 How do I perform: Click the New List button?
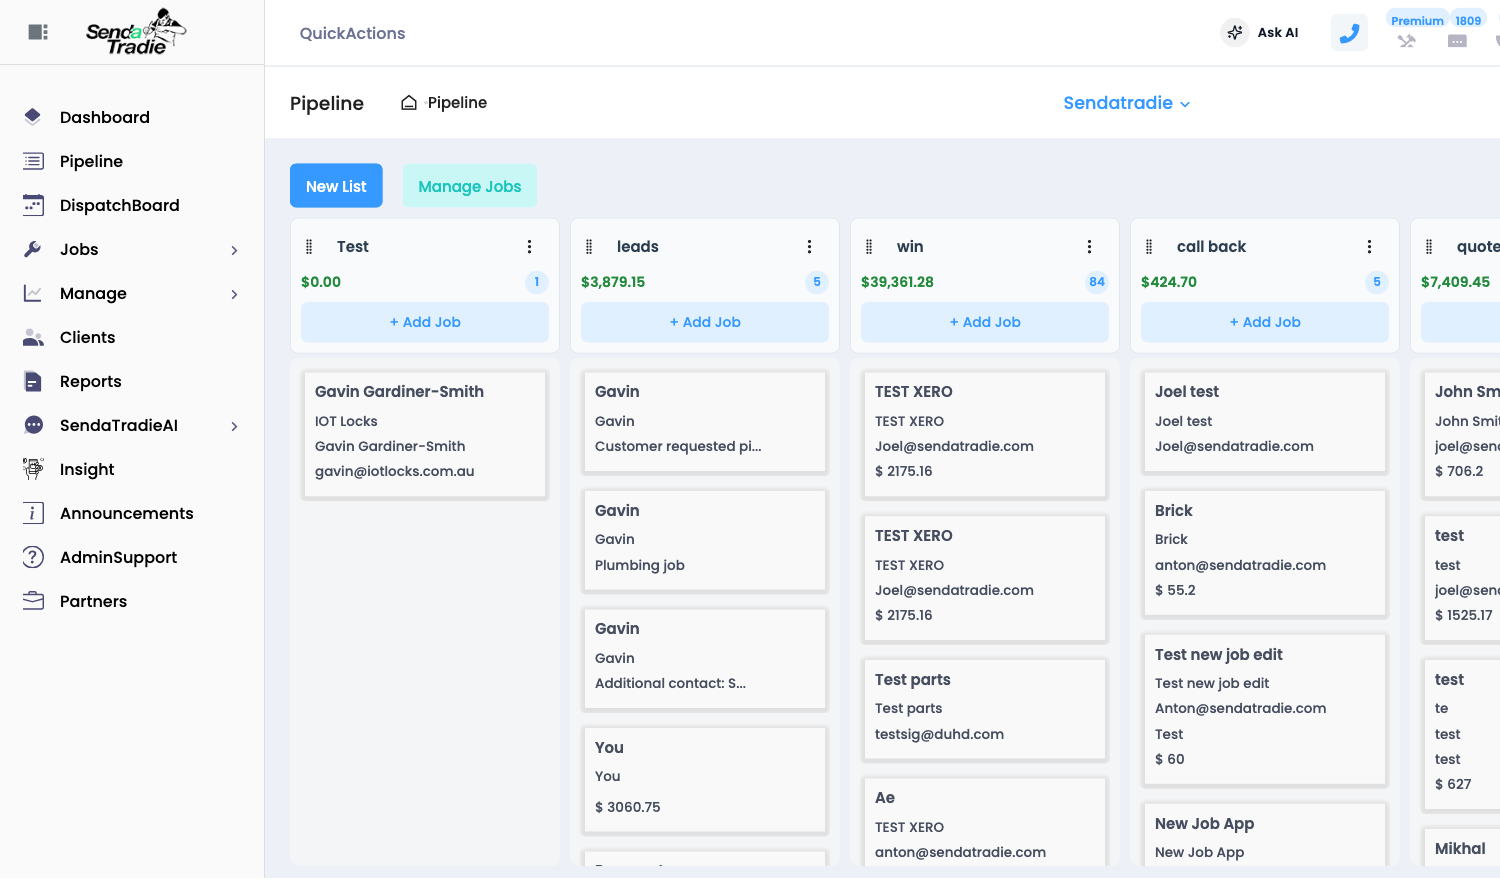336,186
